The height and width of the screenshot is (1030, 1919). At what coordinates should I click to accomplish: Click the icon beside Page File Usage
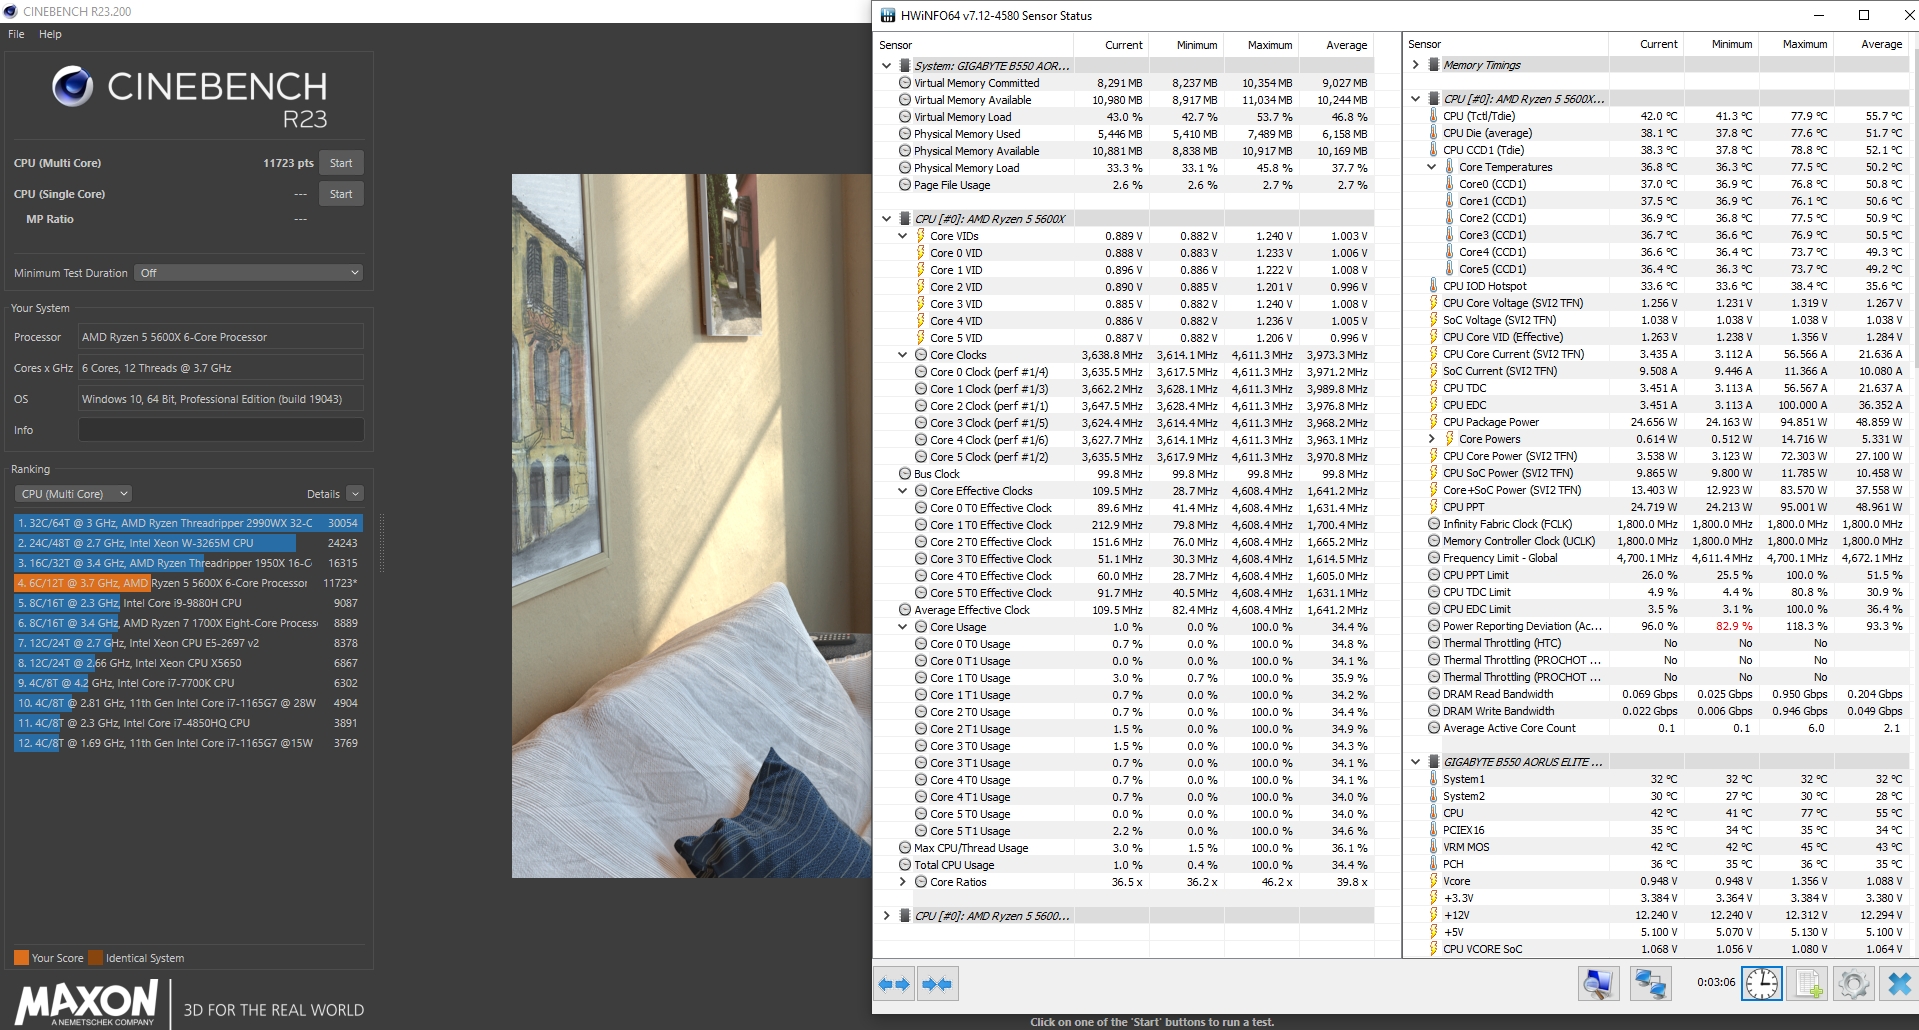(904, 185)
